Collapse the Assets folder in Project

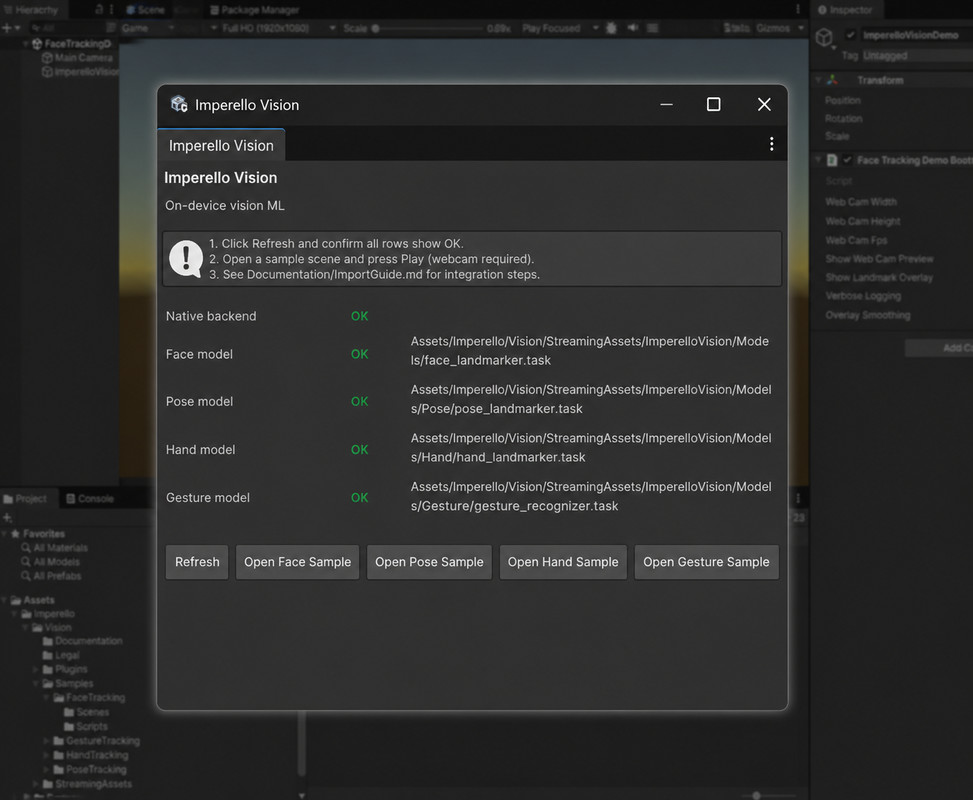pos(5,600)
